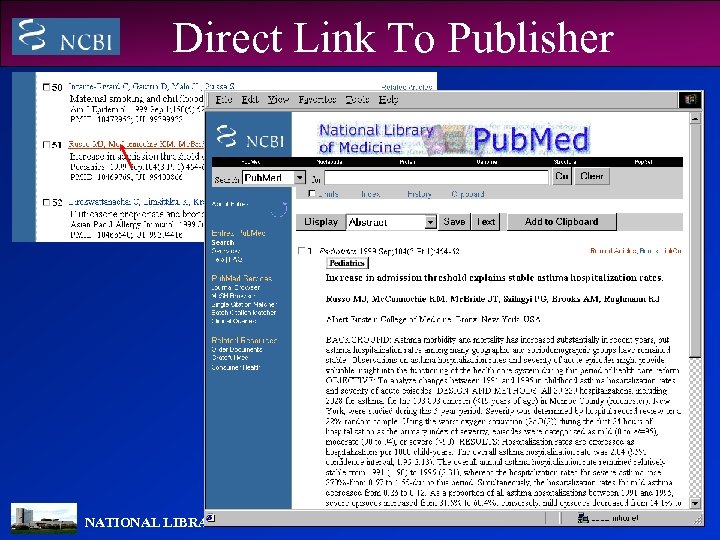Enable the Limits checkbox
The width and height of the screenshot is (720, 540).
pyautogui.click(x=312, y=193)
